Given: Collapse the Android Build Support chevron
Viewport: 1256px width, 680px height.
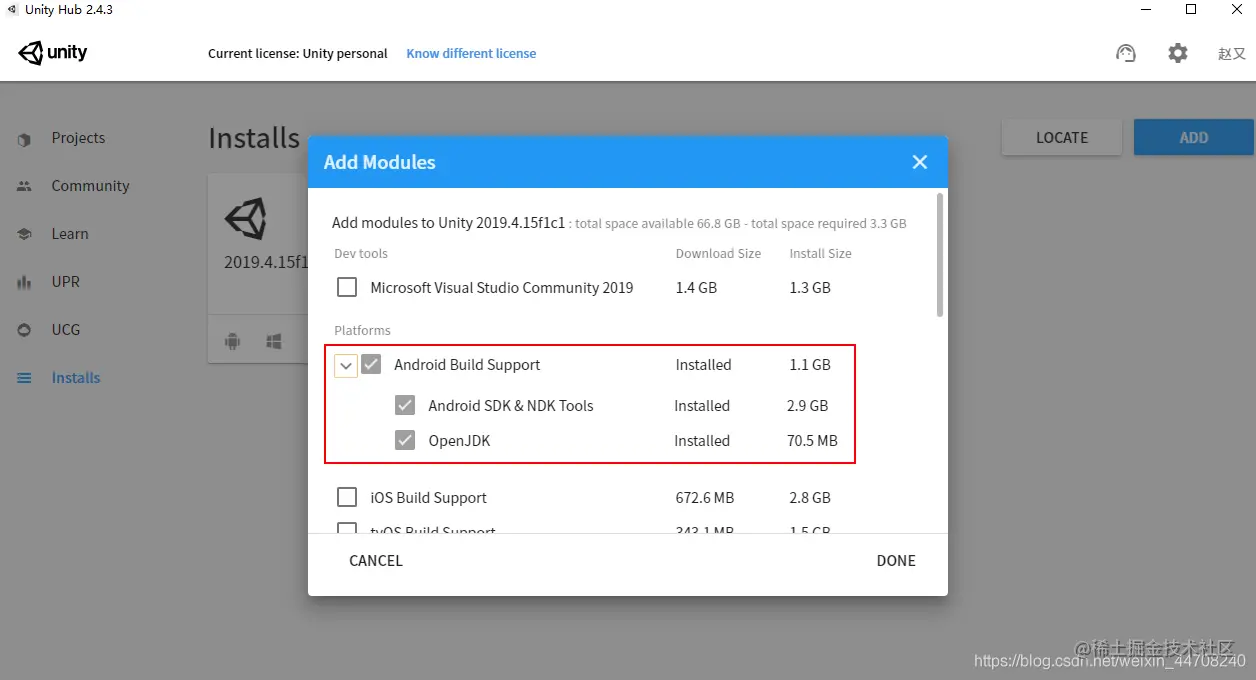Looking at the screenshot, I should tap(346, 366).
